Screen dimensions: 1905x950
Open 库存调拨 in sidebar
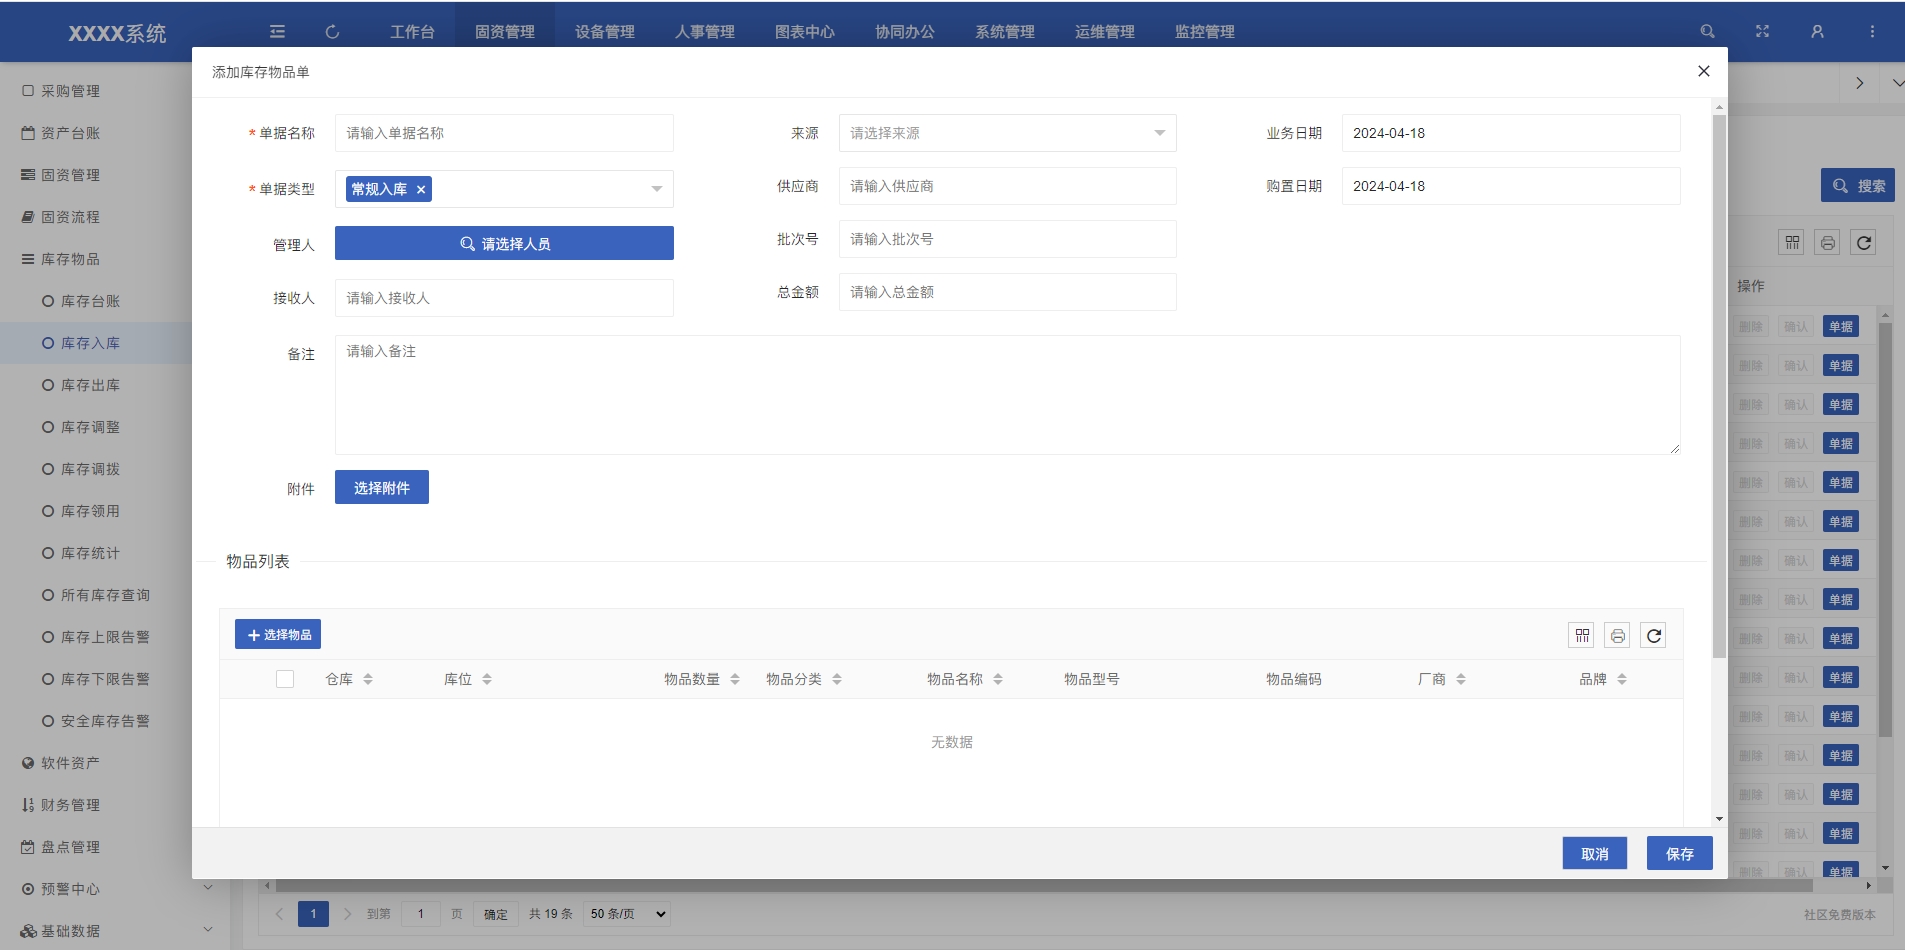coord(90,469)
